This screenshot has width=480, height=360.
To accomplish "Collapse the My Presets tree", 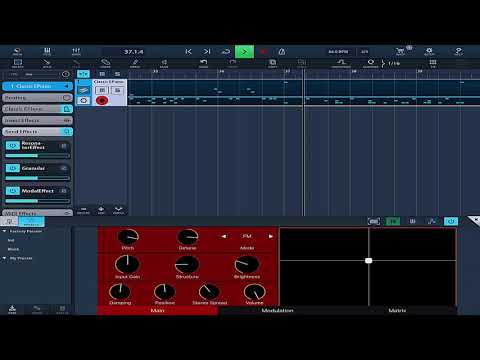I will coord(4,258).
